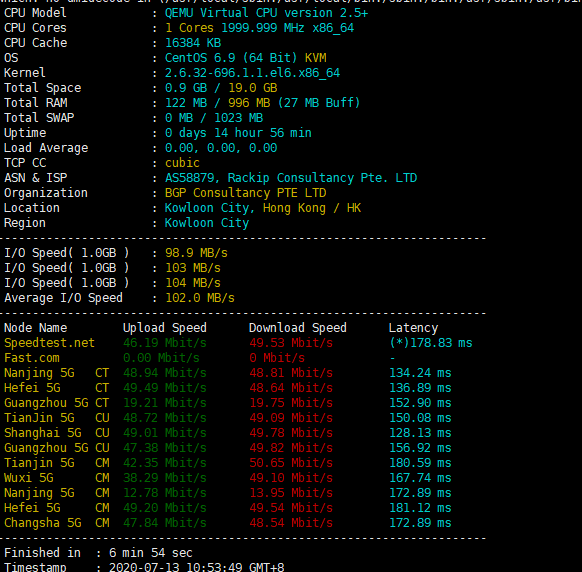Select the Shanghai 5G CU node name
This screenshot has width=582, height=572.
click(x=56, y=433)
